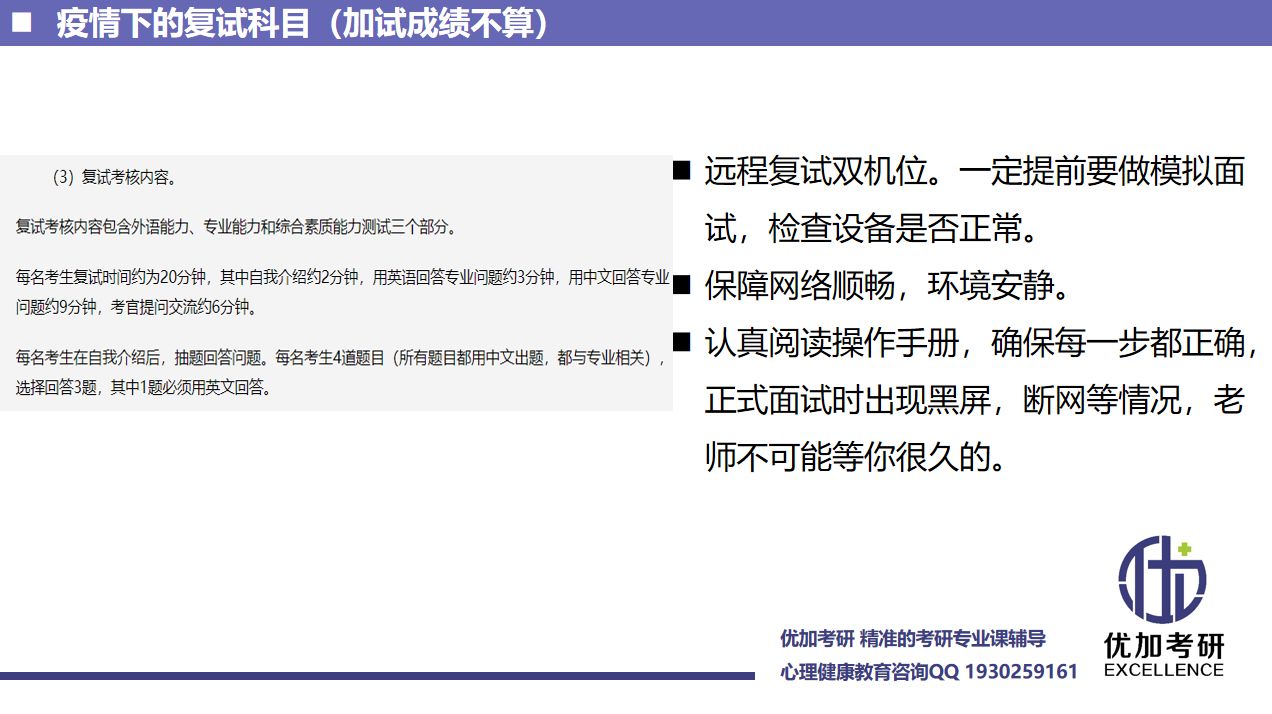Image resolution: width=1272 pixels, height=714 pixels.
Task: Click the line 正式面试时出现黑屏，断网等情况
Action: tap(975, 401)
